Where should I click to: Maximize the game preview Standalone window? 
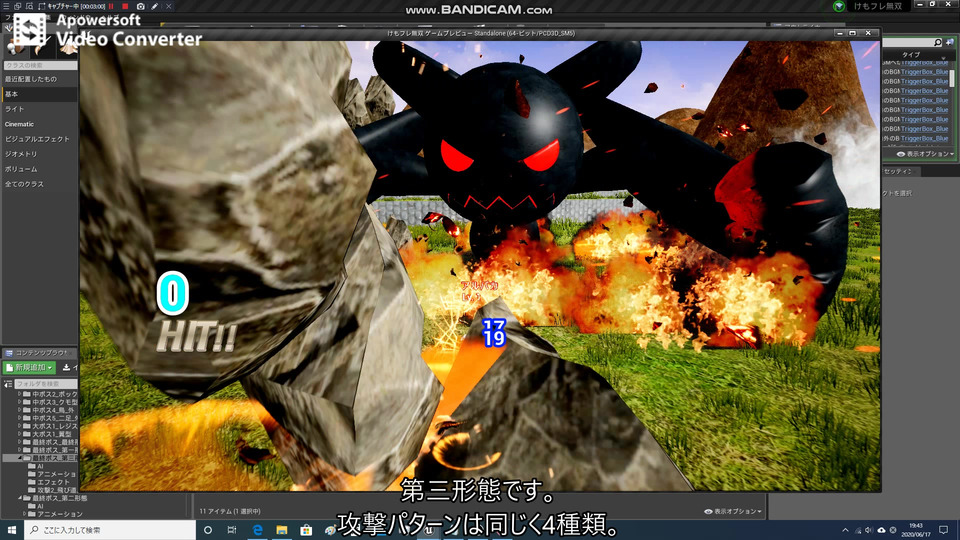(852, 33)
